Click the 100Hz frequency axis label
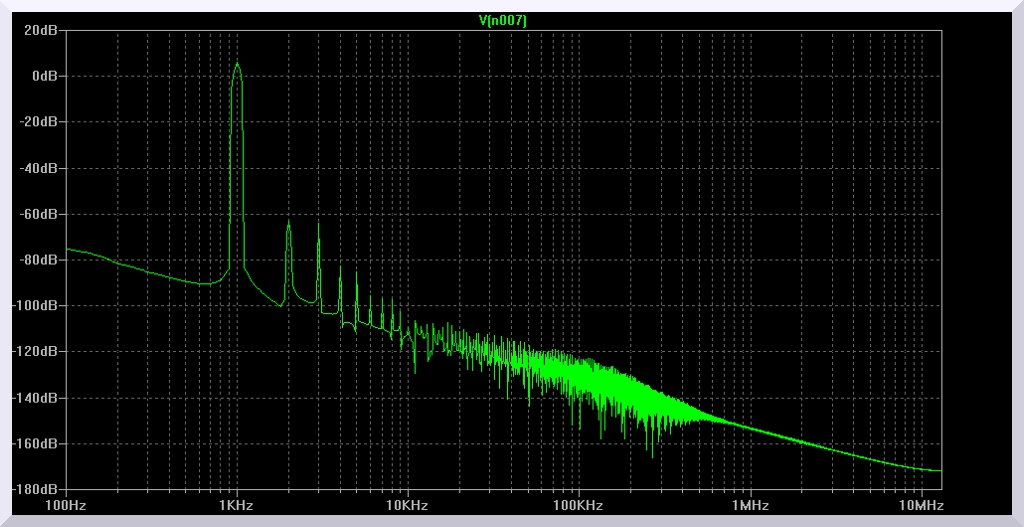The width and height of the screenshot is (1024, 527). click(66, 505)
